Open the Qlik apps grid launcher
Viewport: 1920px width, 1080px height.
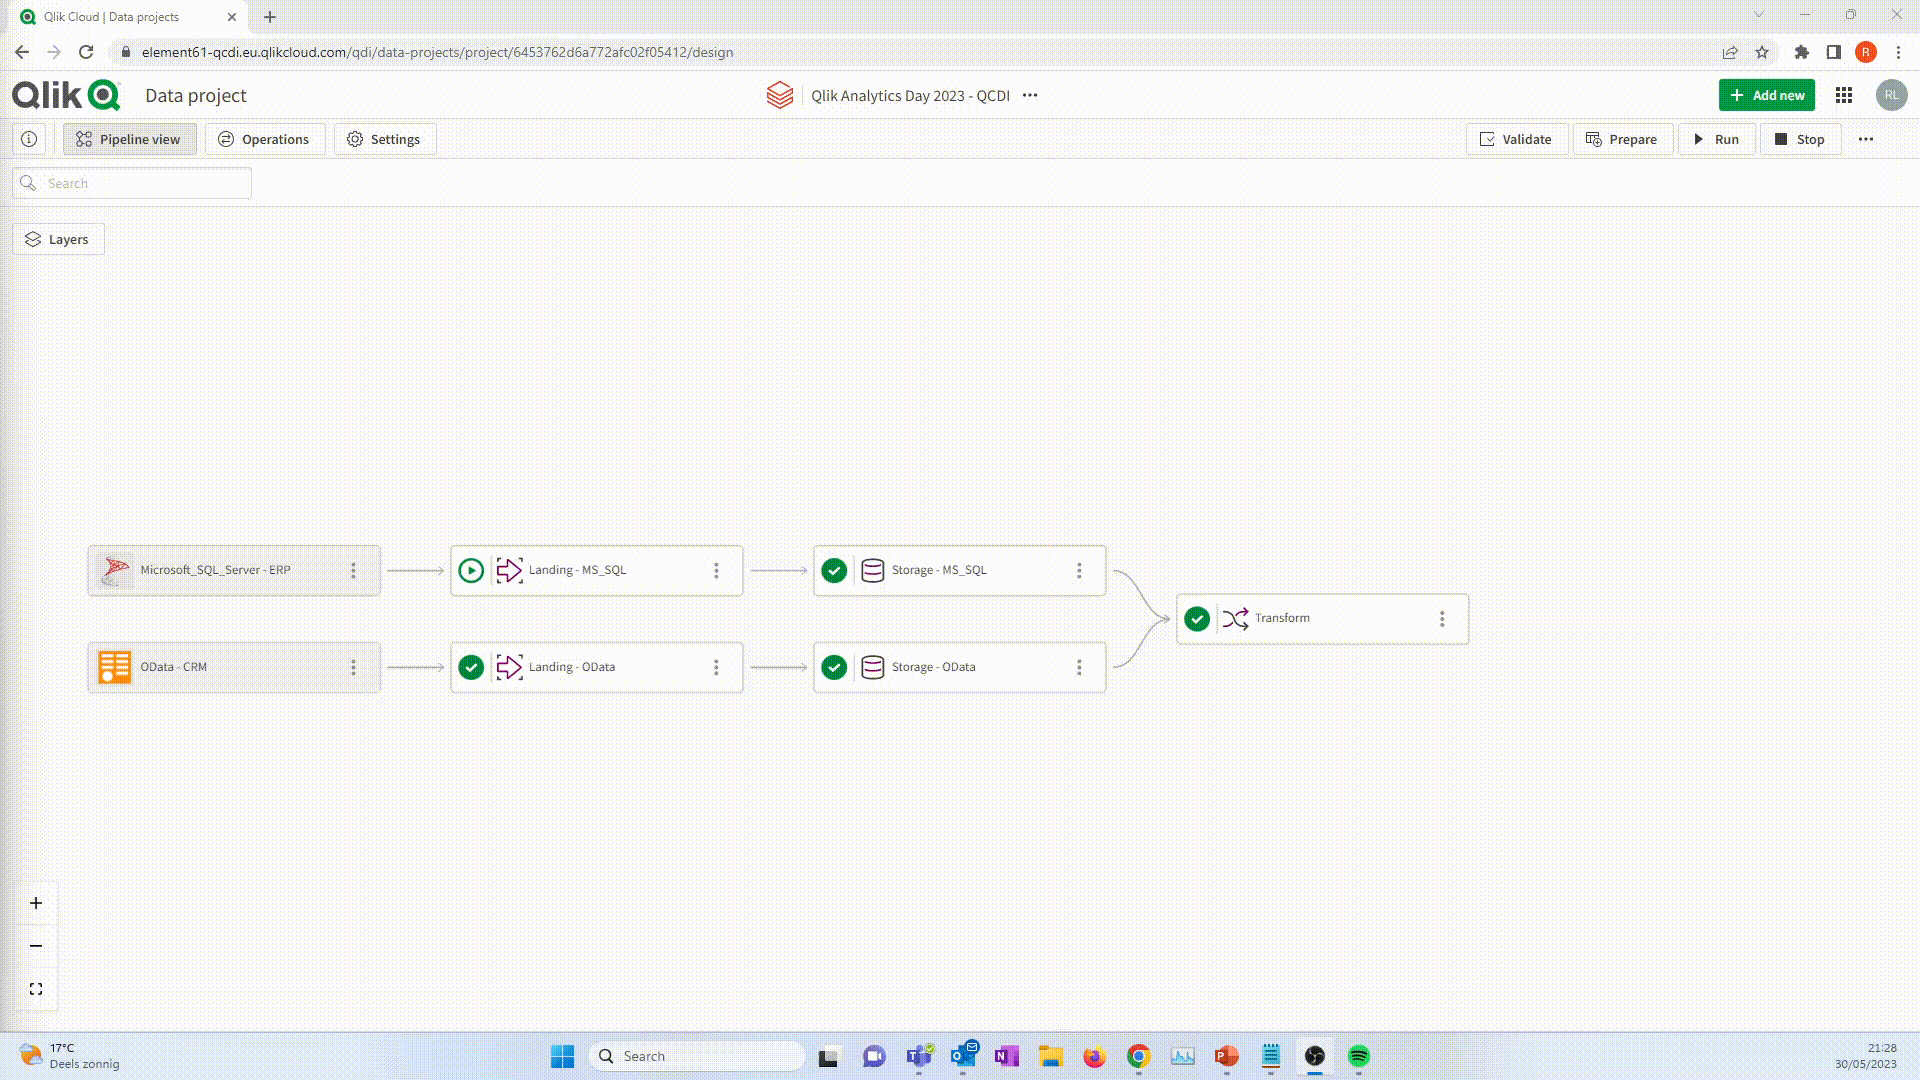click(x=1844, y=95)
